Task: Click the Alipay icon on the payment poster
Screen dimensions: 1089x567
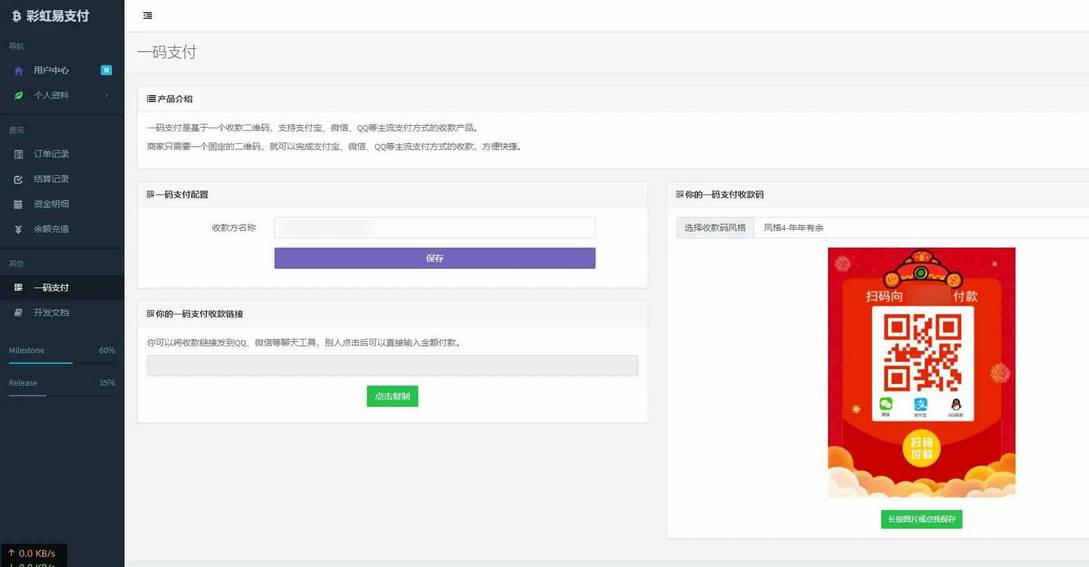Action: 921,404
